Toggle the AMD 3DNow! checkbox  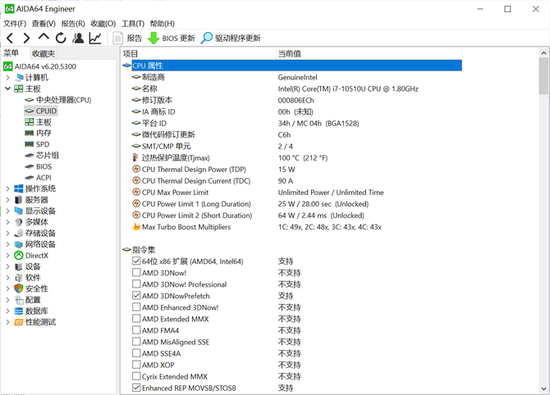pos(136,273)
